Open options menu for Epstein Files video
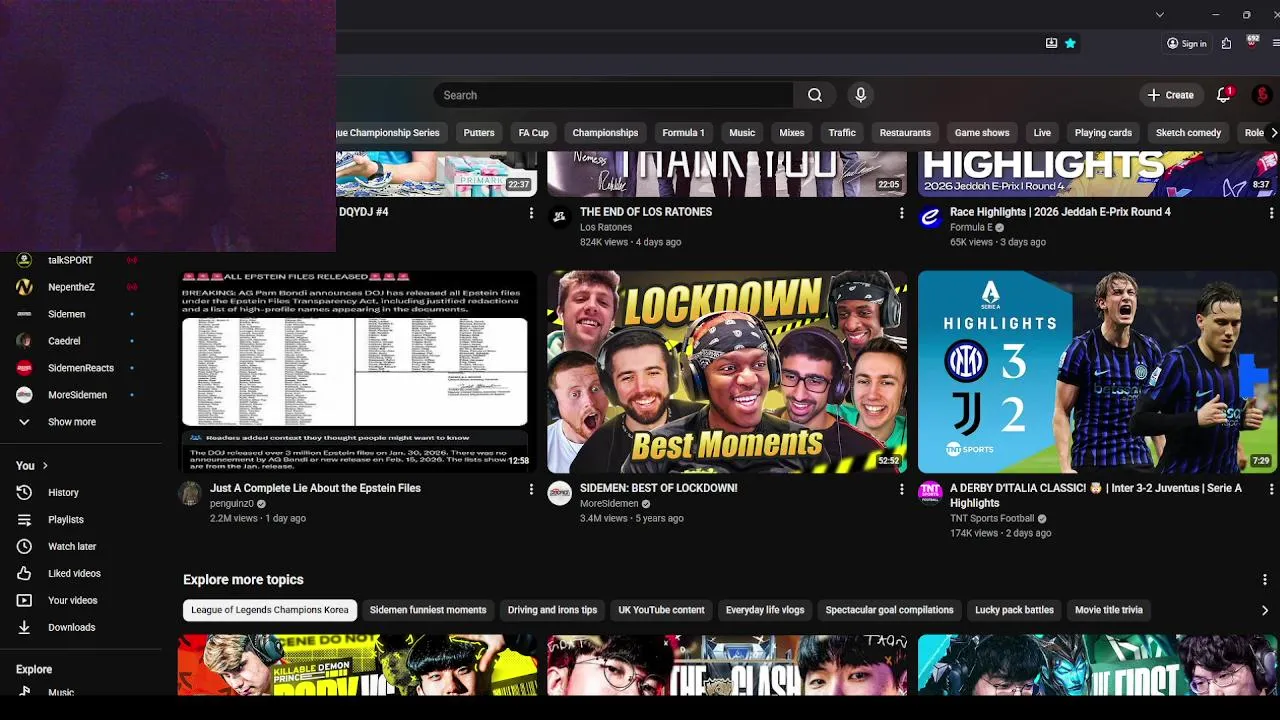This screenshot has height=720, width=1280. click(x=531, y=489)
